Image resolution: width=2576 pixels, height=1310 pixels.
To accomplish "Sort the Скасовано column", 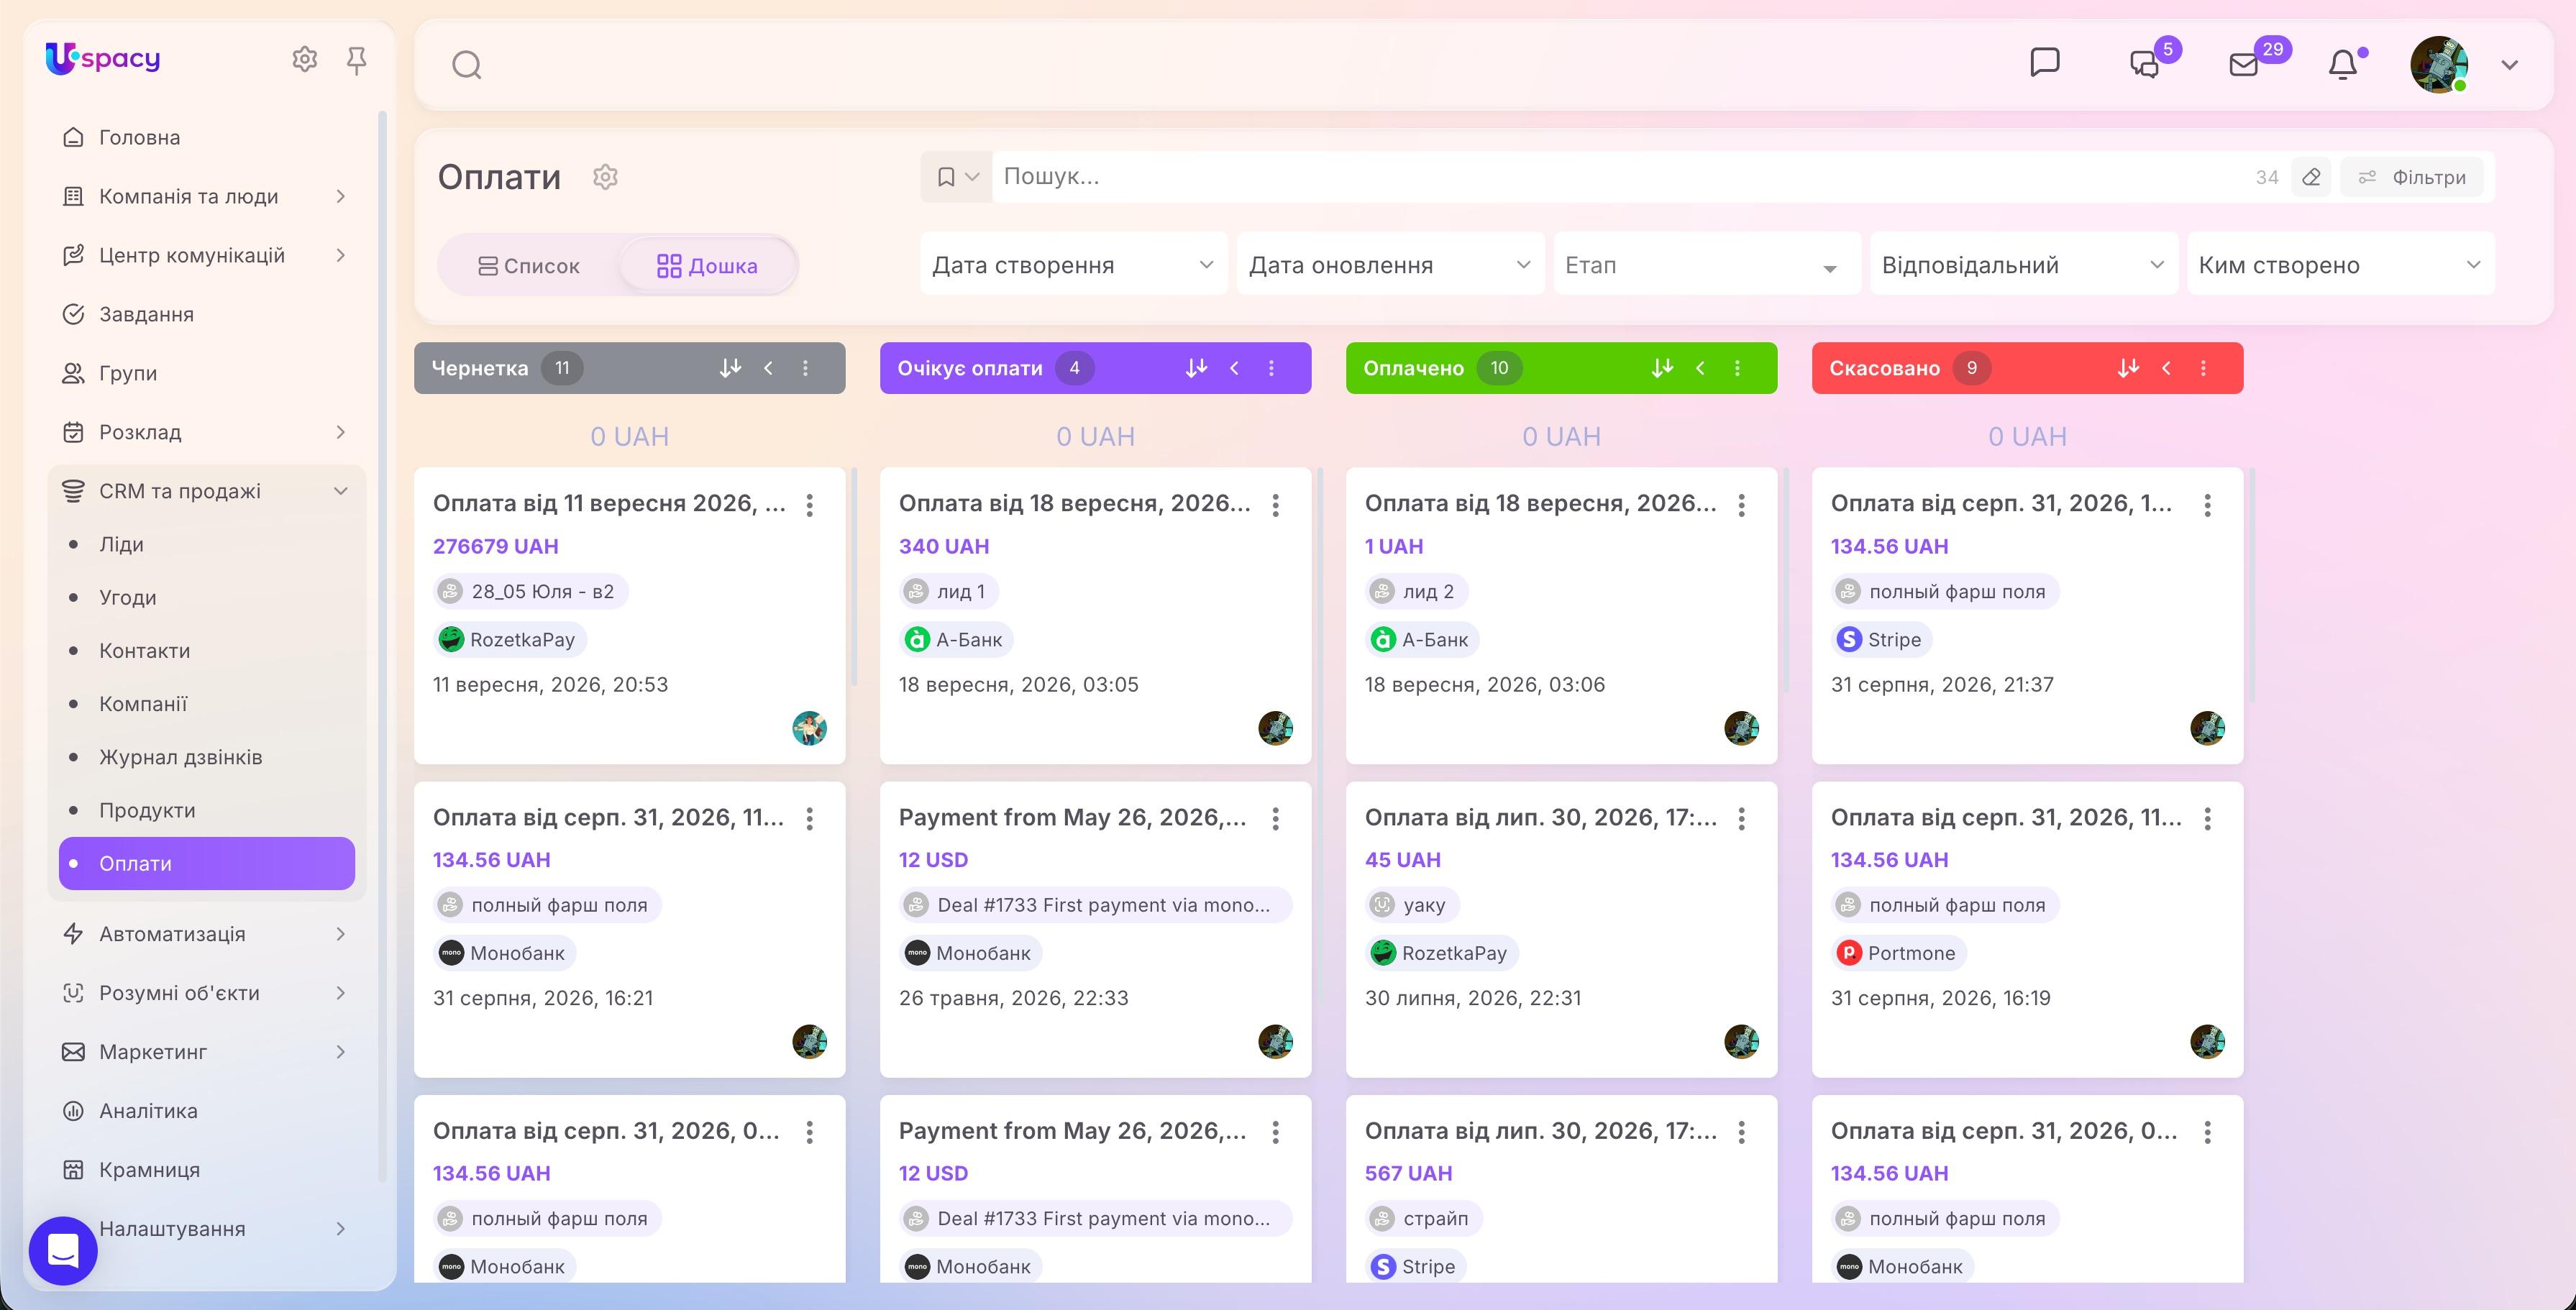I will (2128, 368).
